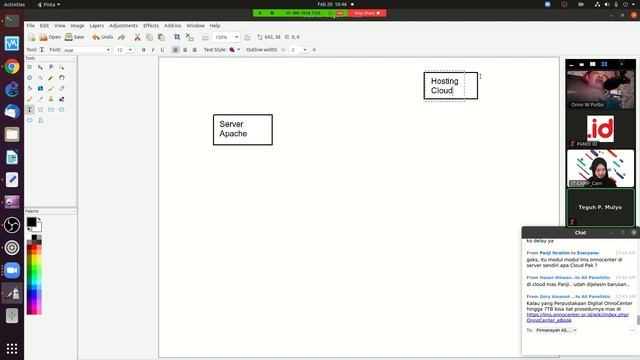Click the Paste toolbar icon
640x360 pixels.
coord(161,37)
